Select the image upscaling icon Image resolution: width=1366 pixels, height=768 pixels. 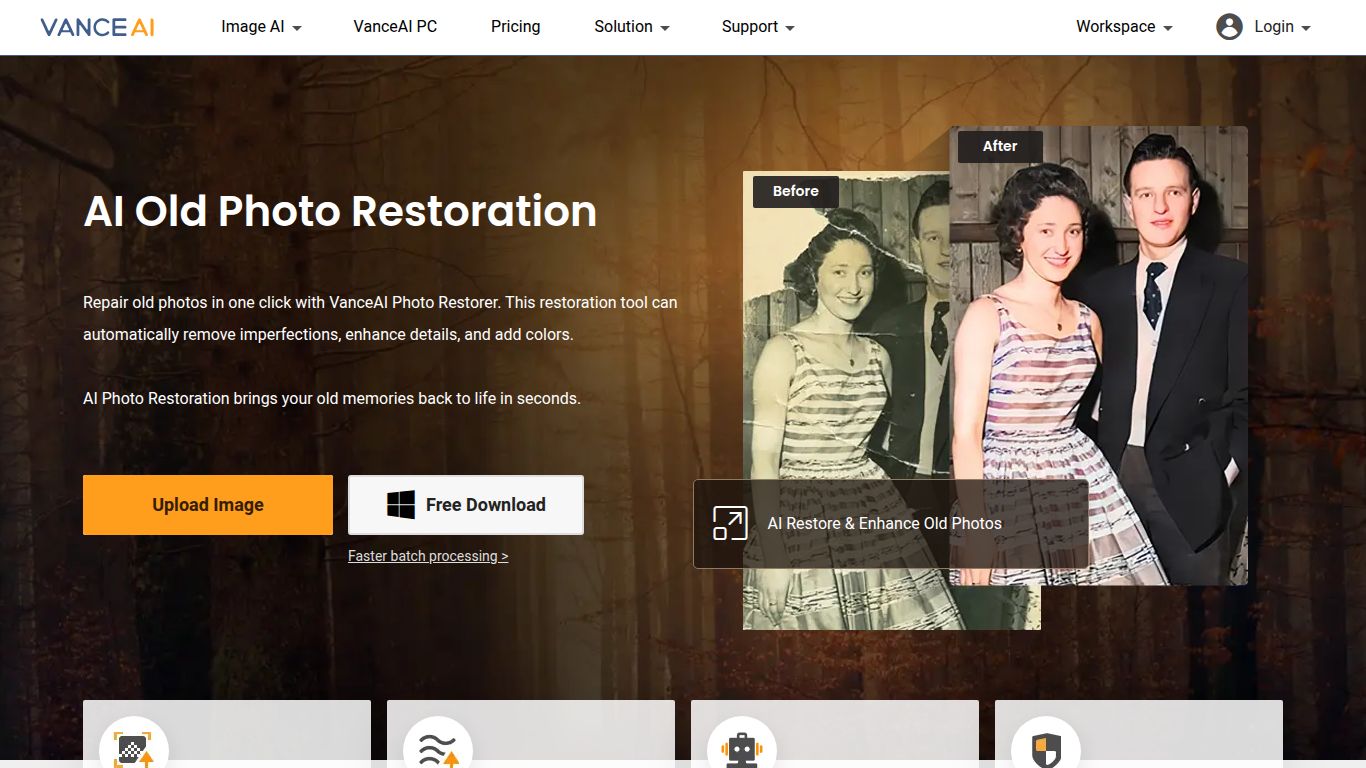135,748
